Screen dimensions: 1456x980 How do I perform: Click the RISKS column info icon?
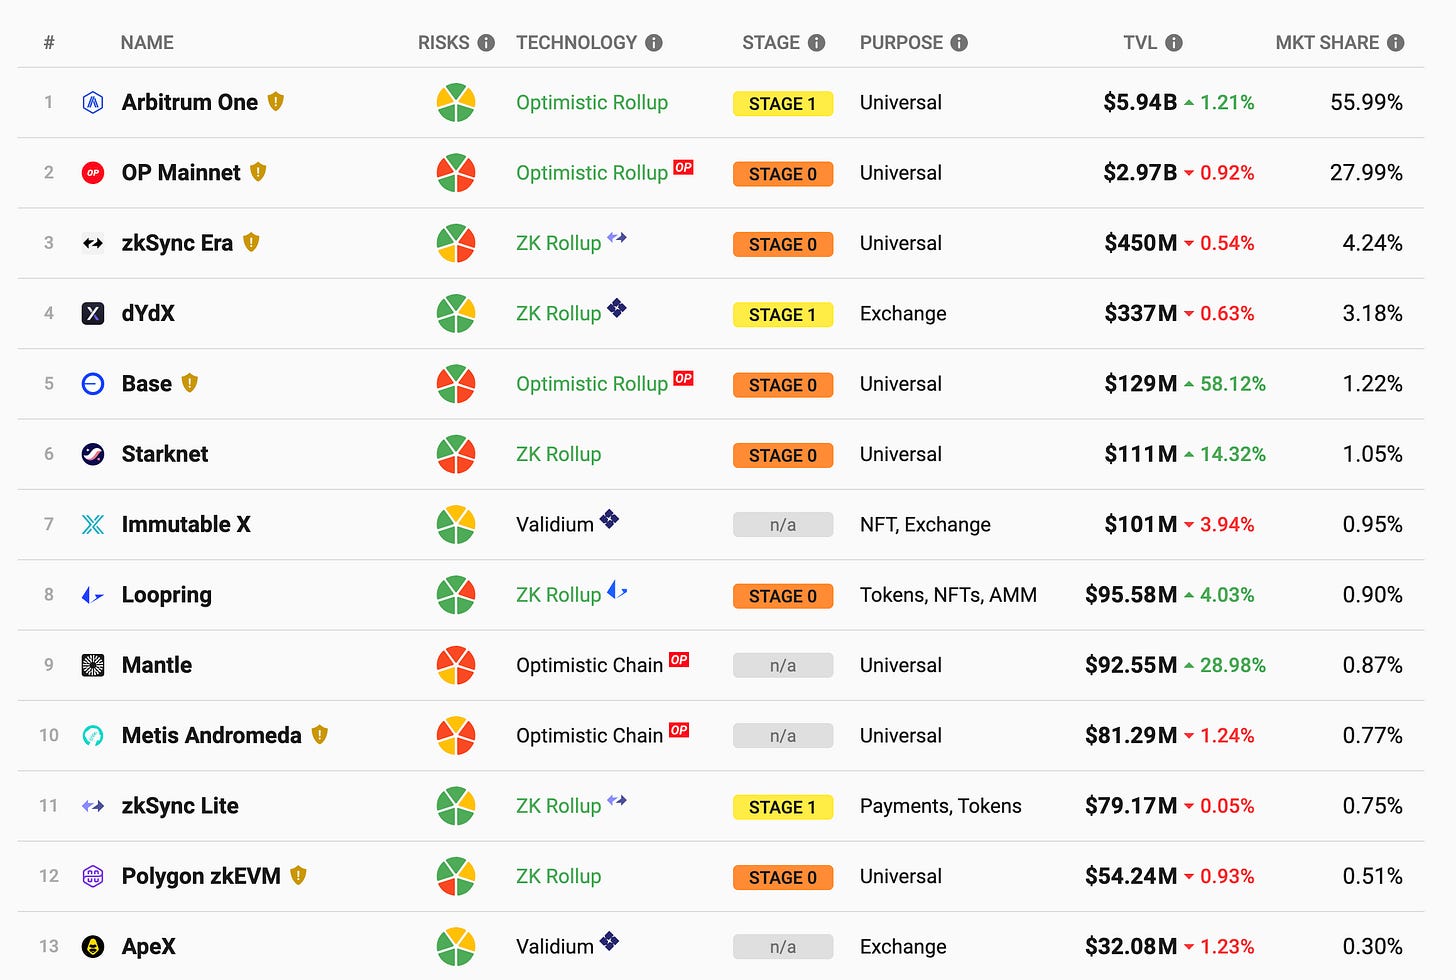pyautogui.click(x=486, y=43)
